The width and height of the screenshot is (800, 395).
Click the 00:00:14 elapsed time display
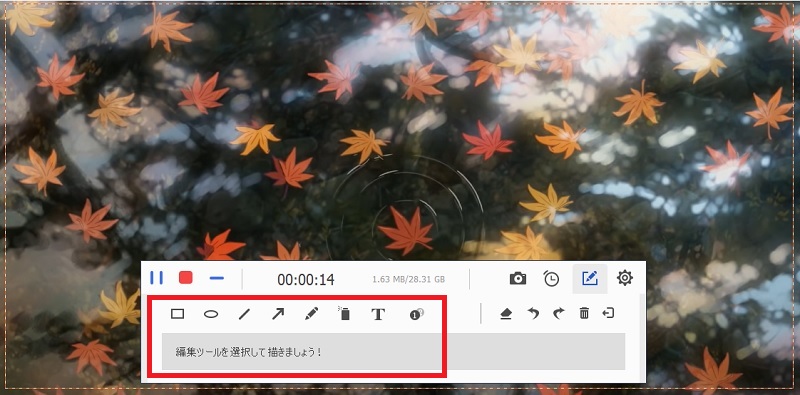click(306, 280)
